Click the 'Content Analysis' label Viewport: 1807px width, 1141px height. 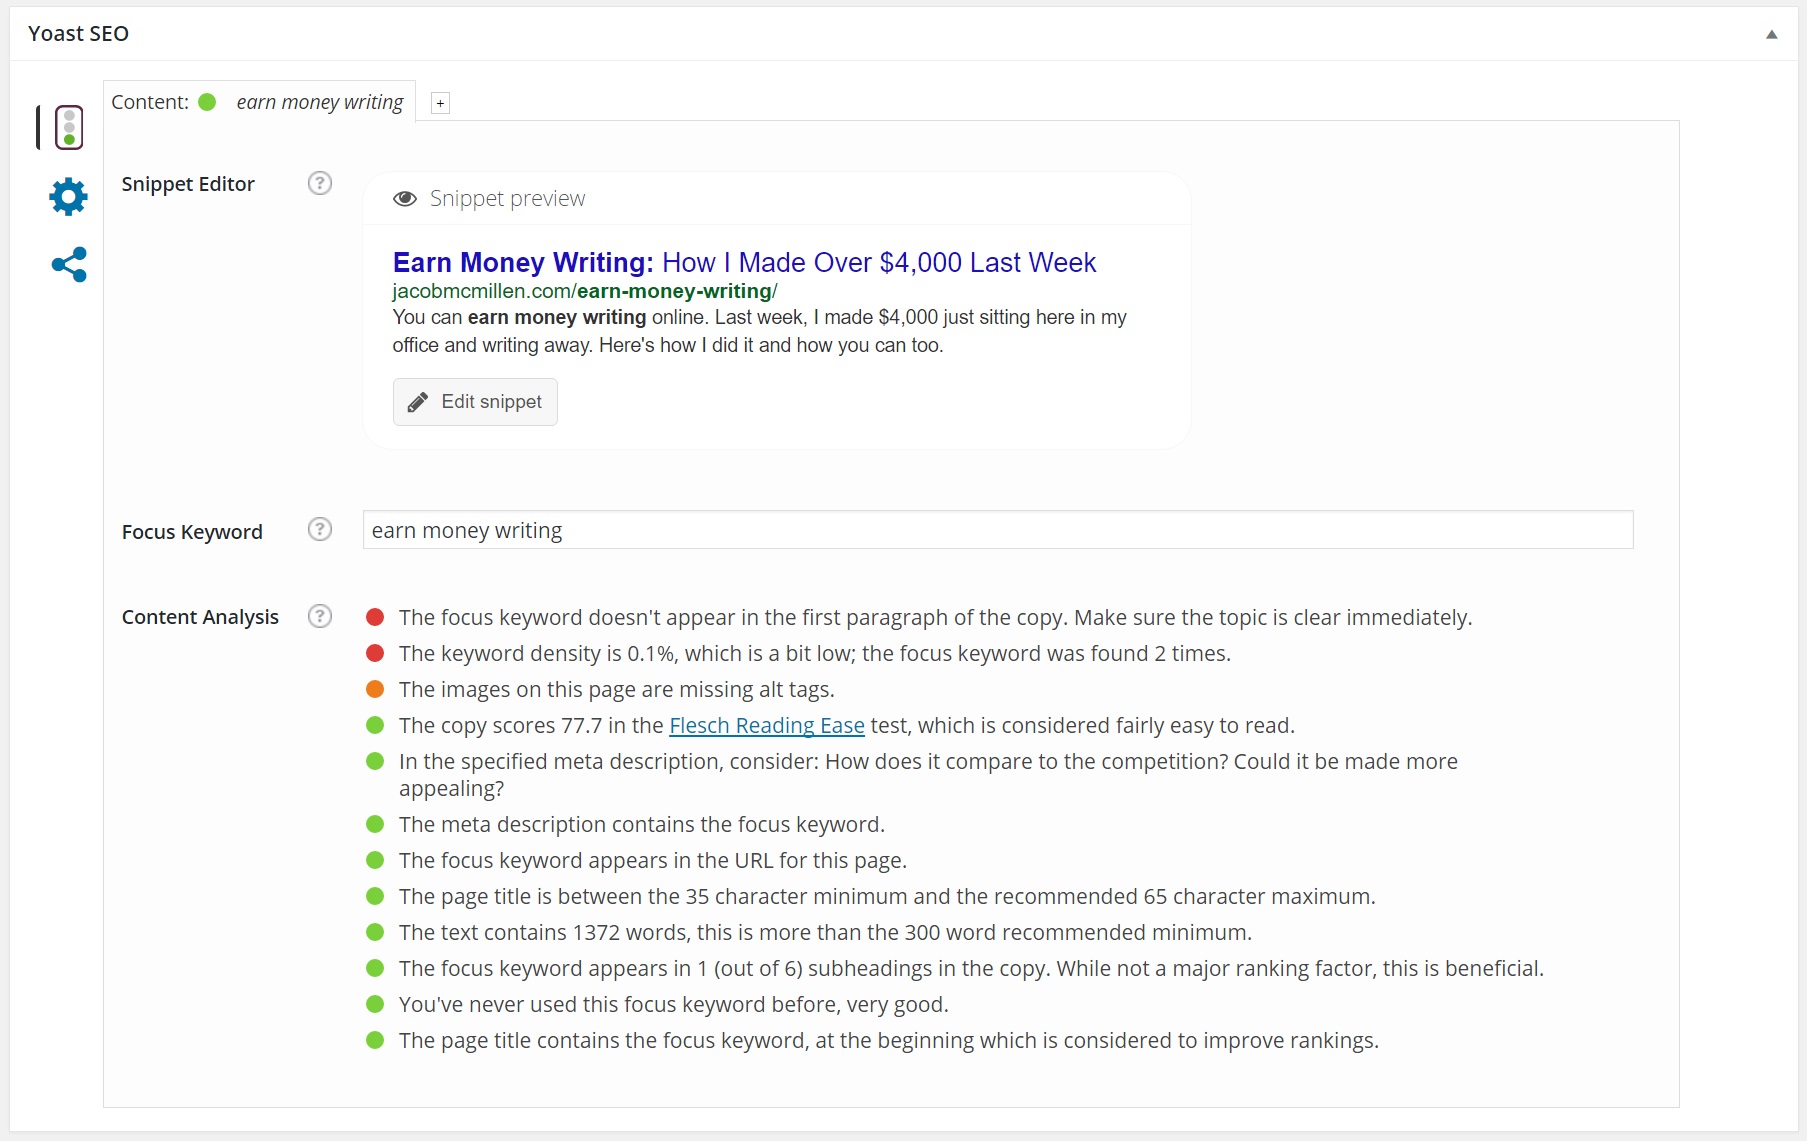tap(200, 617)
